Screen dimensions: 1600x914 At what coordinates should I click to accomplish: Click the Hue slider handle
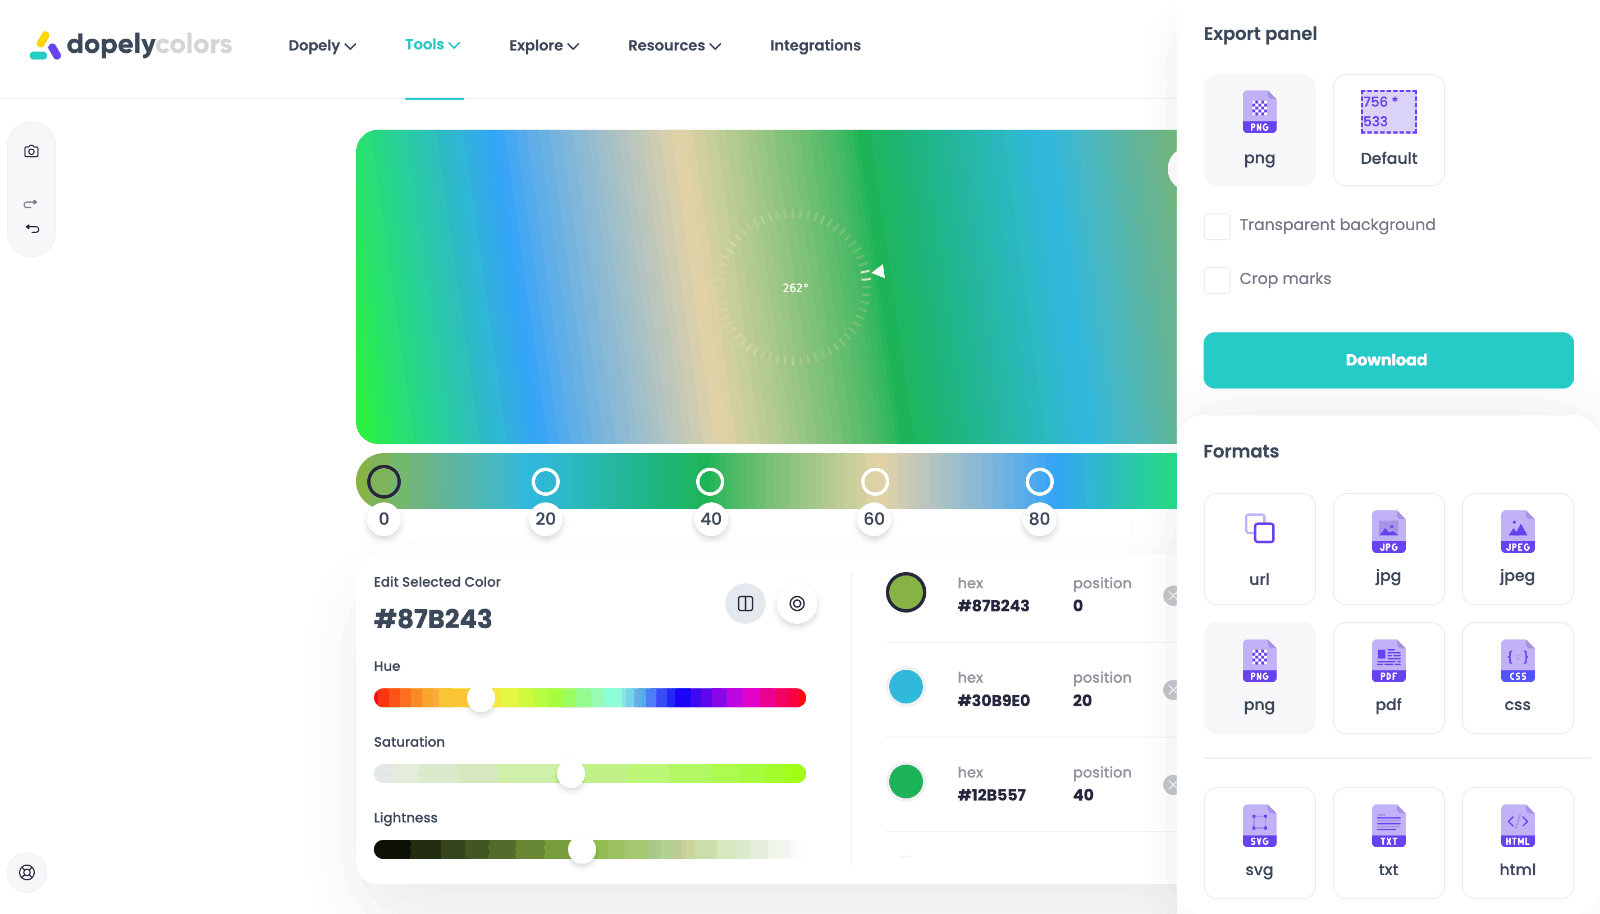[481, 698]
